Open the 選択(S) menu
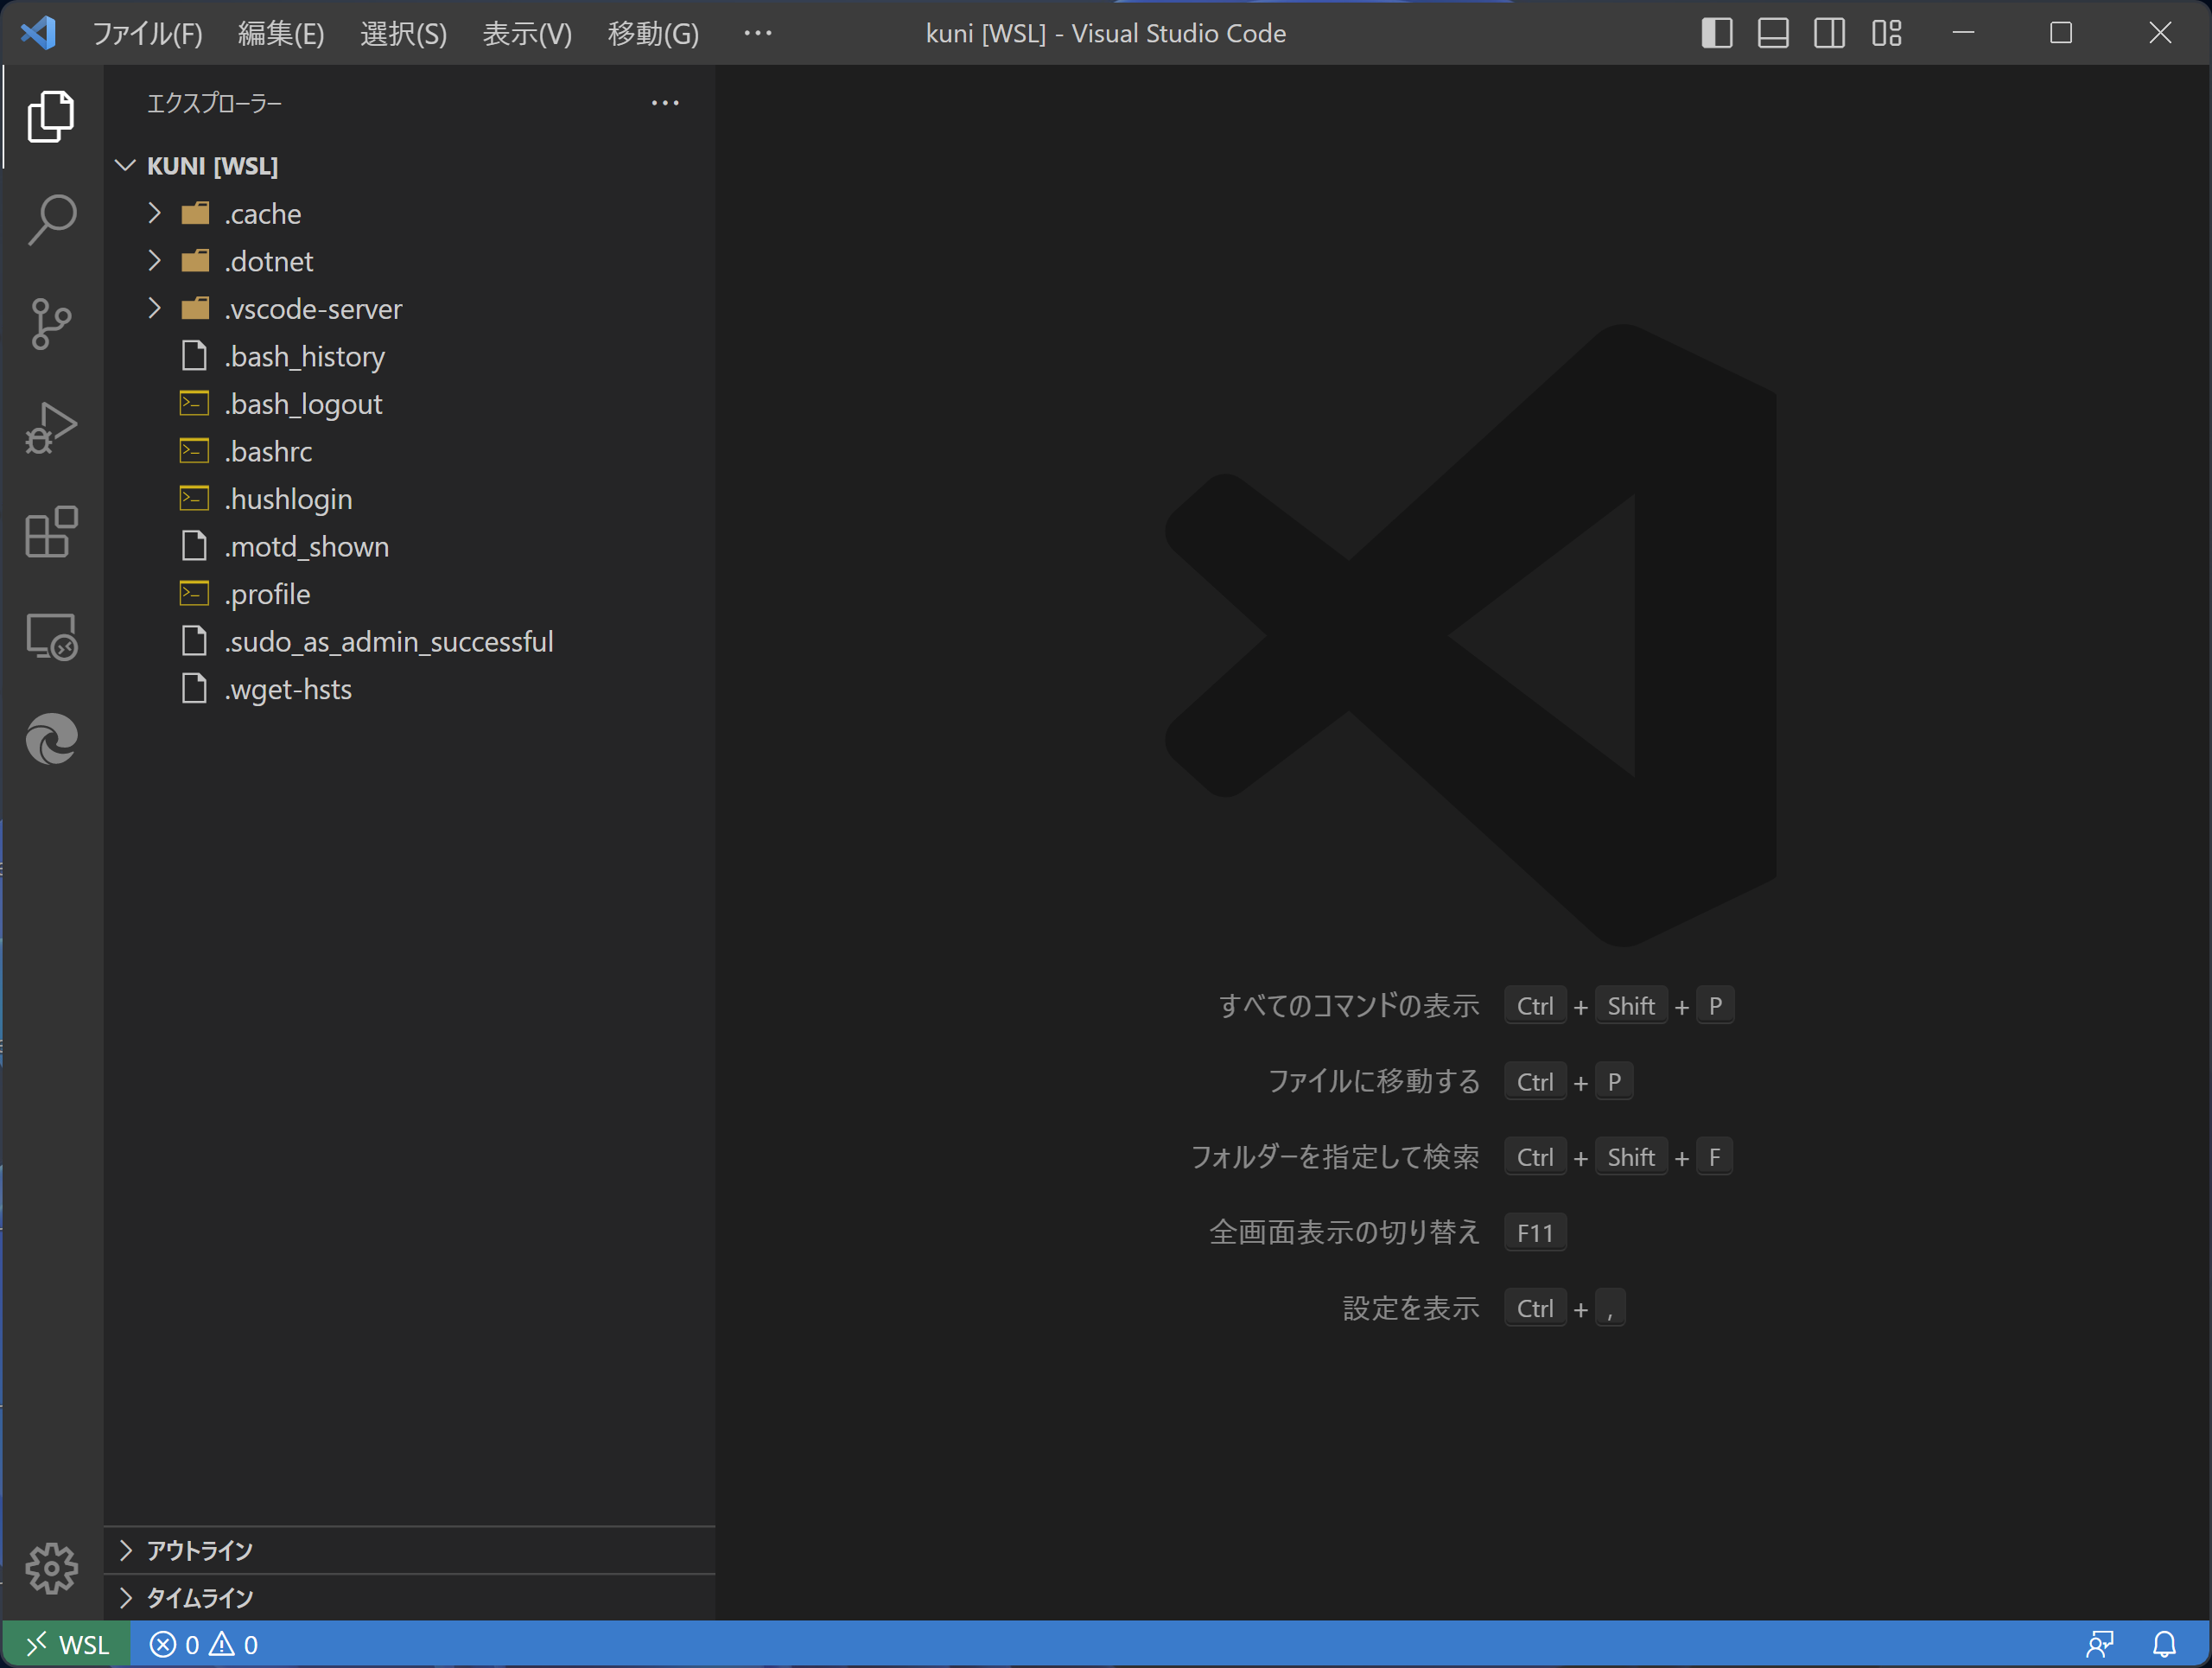Viewport: 2212px width, 1668px height. [404, 33]
